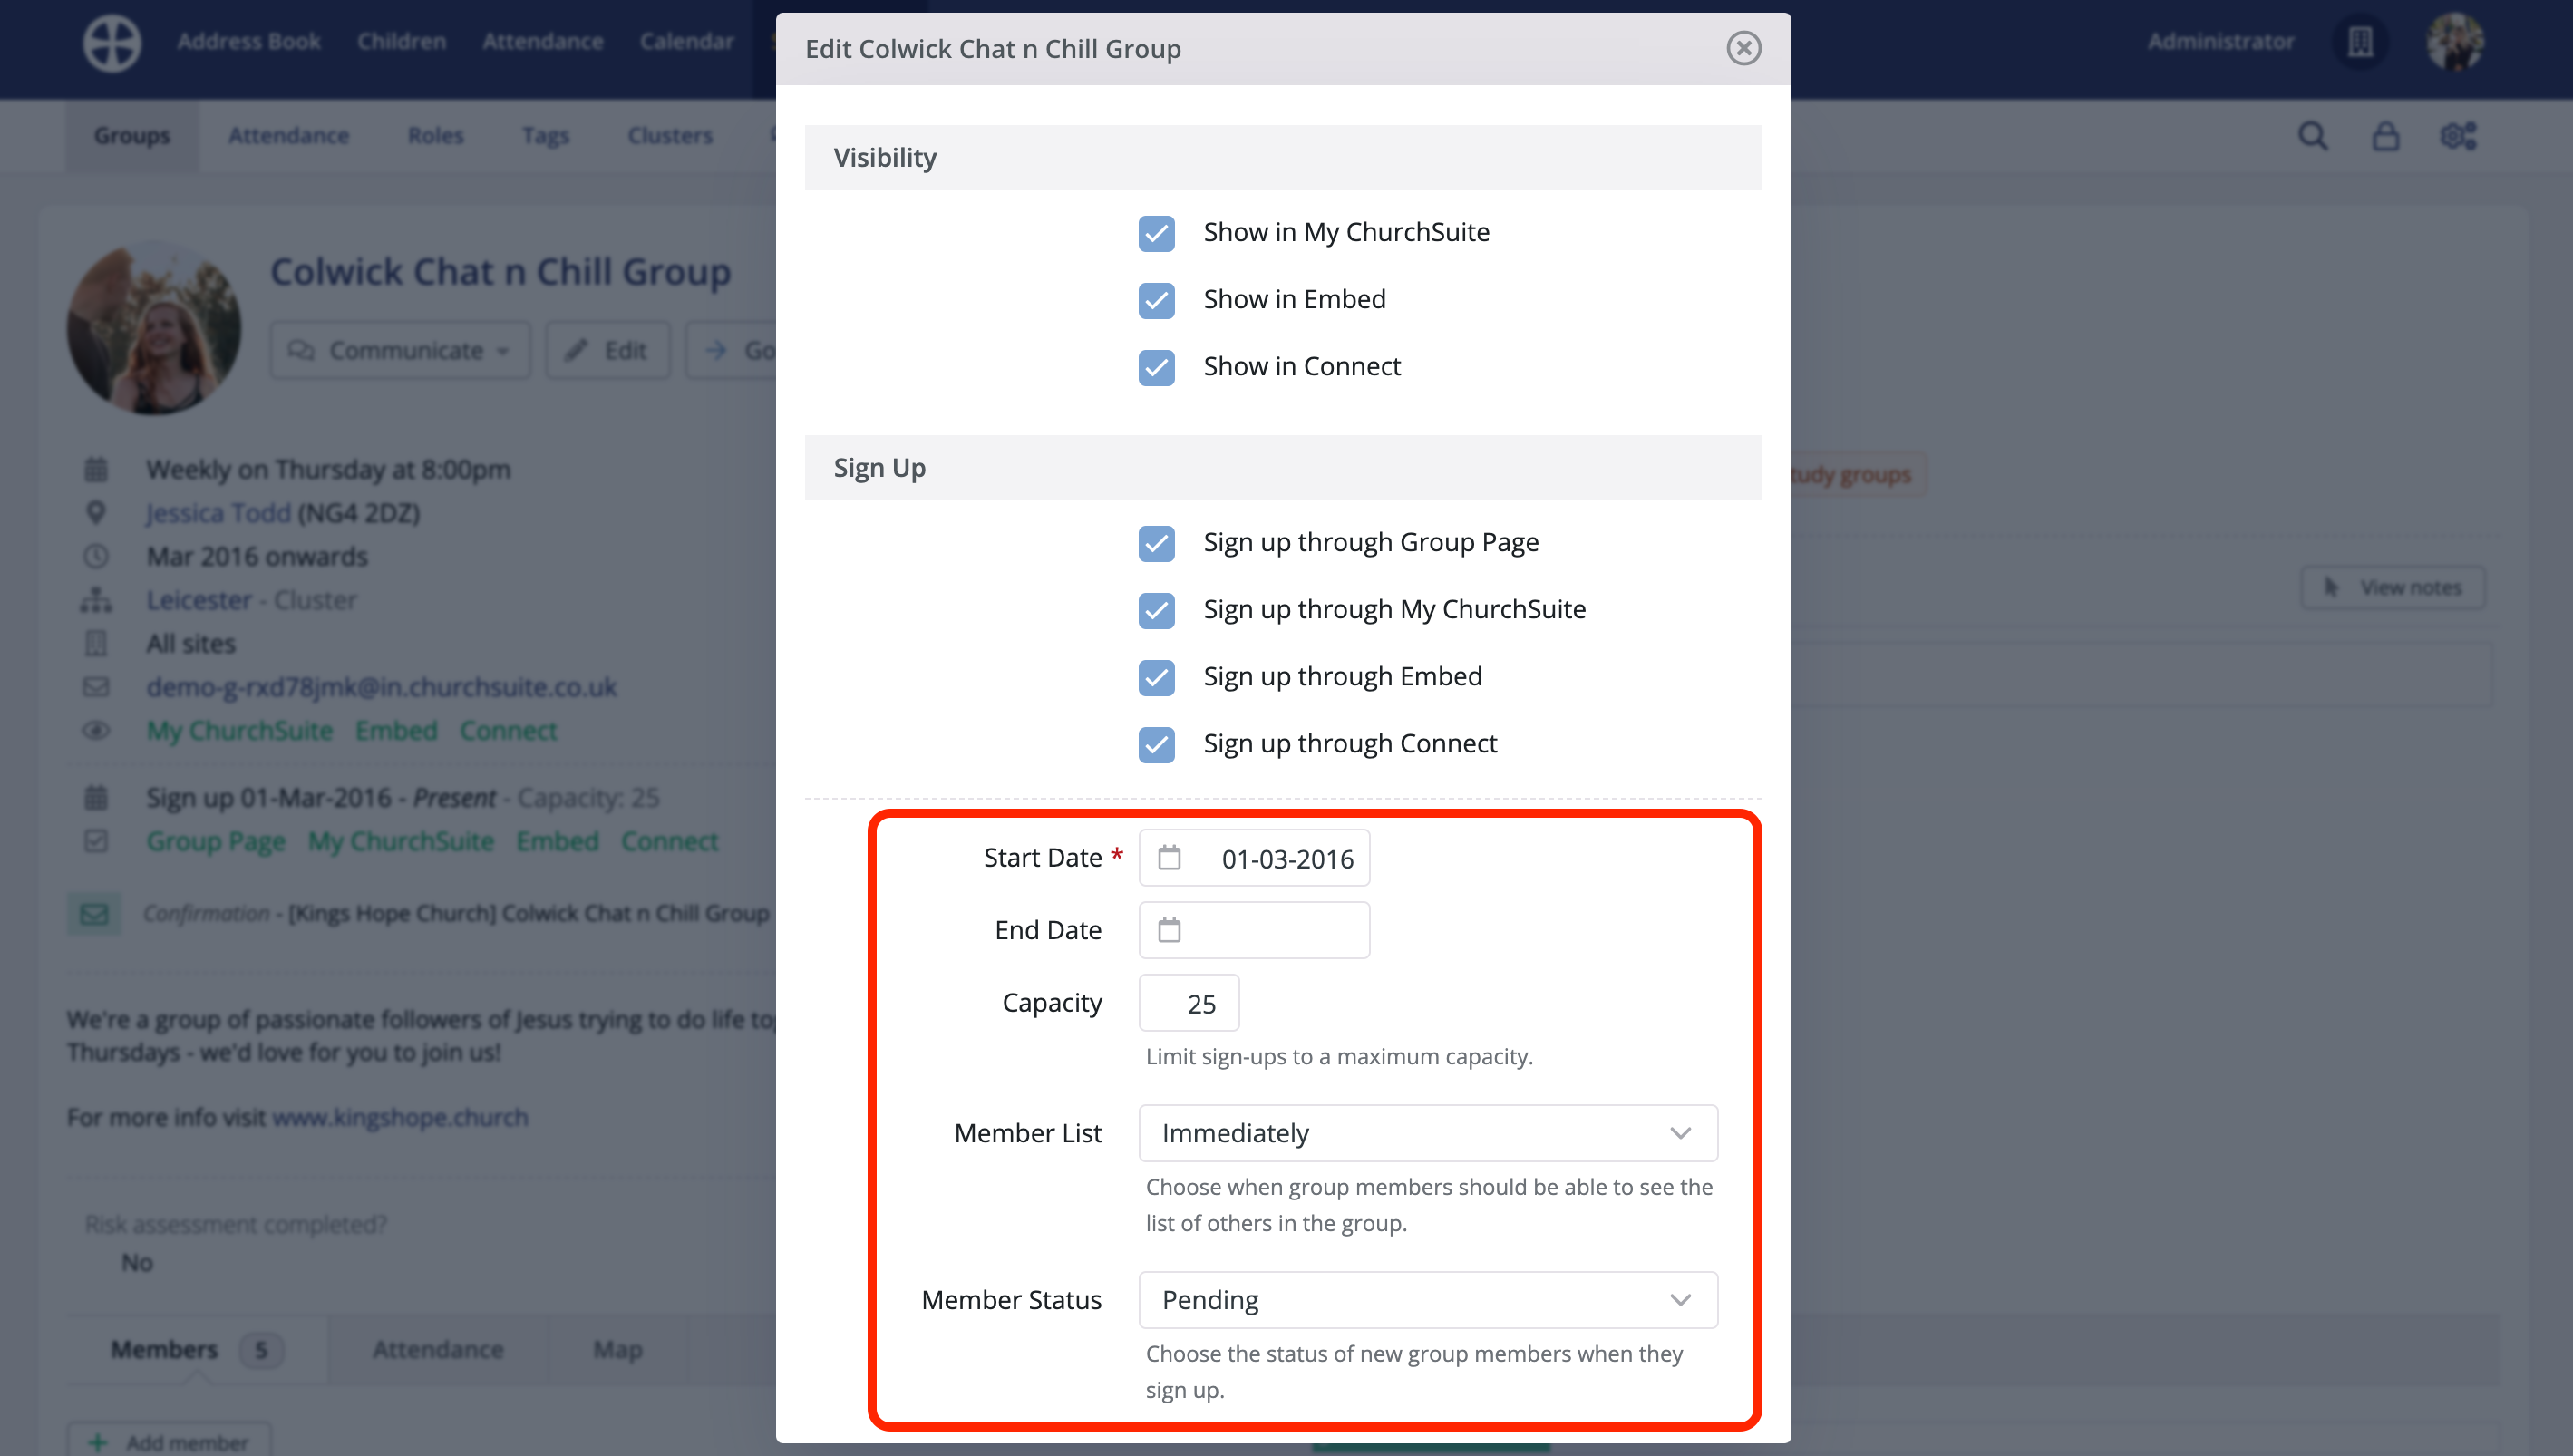Click the View notes button

tap(2392, 587)
